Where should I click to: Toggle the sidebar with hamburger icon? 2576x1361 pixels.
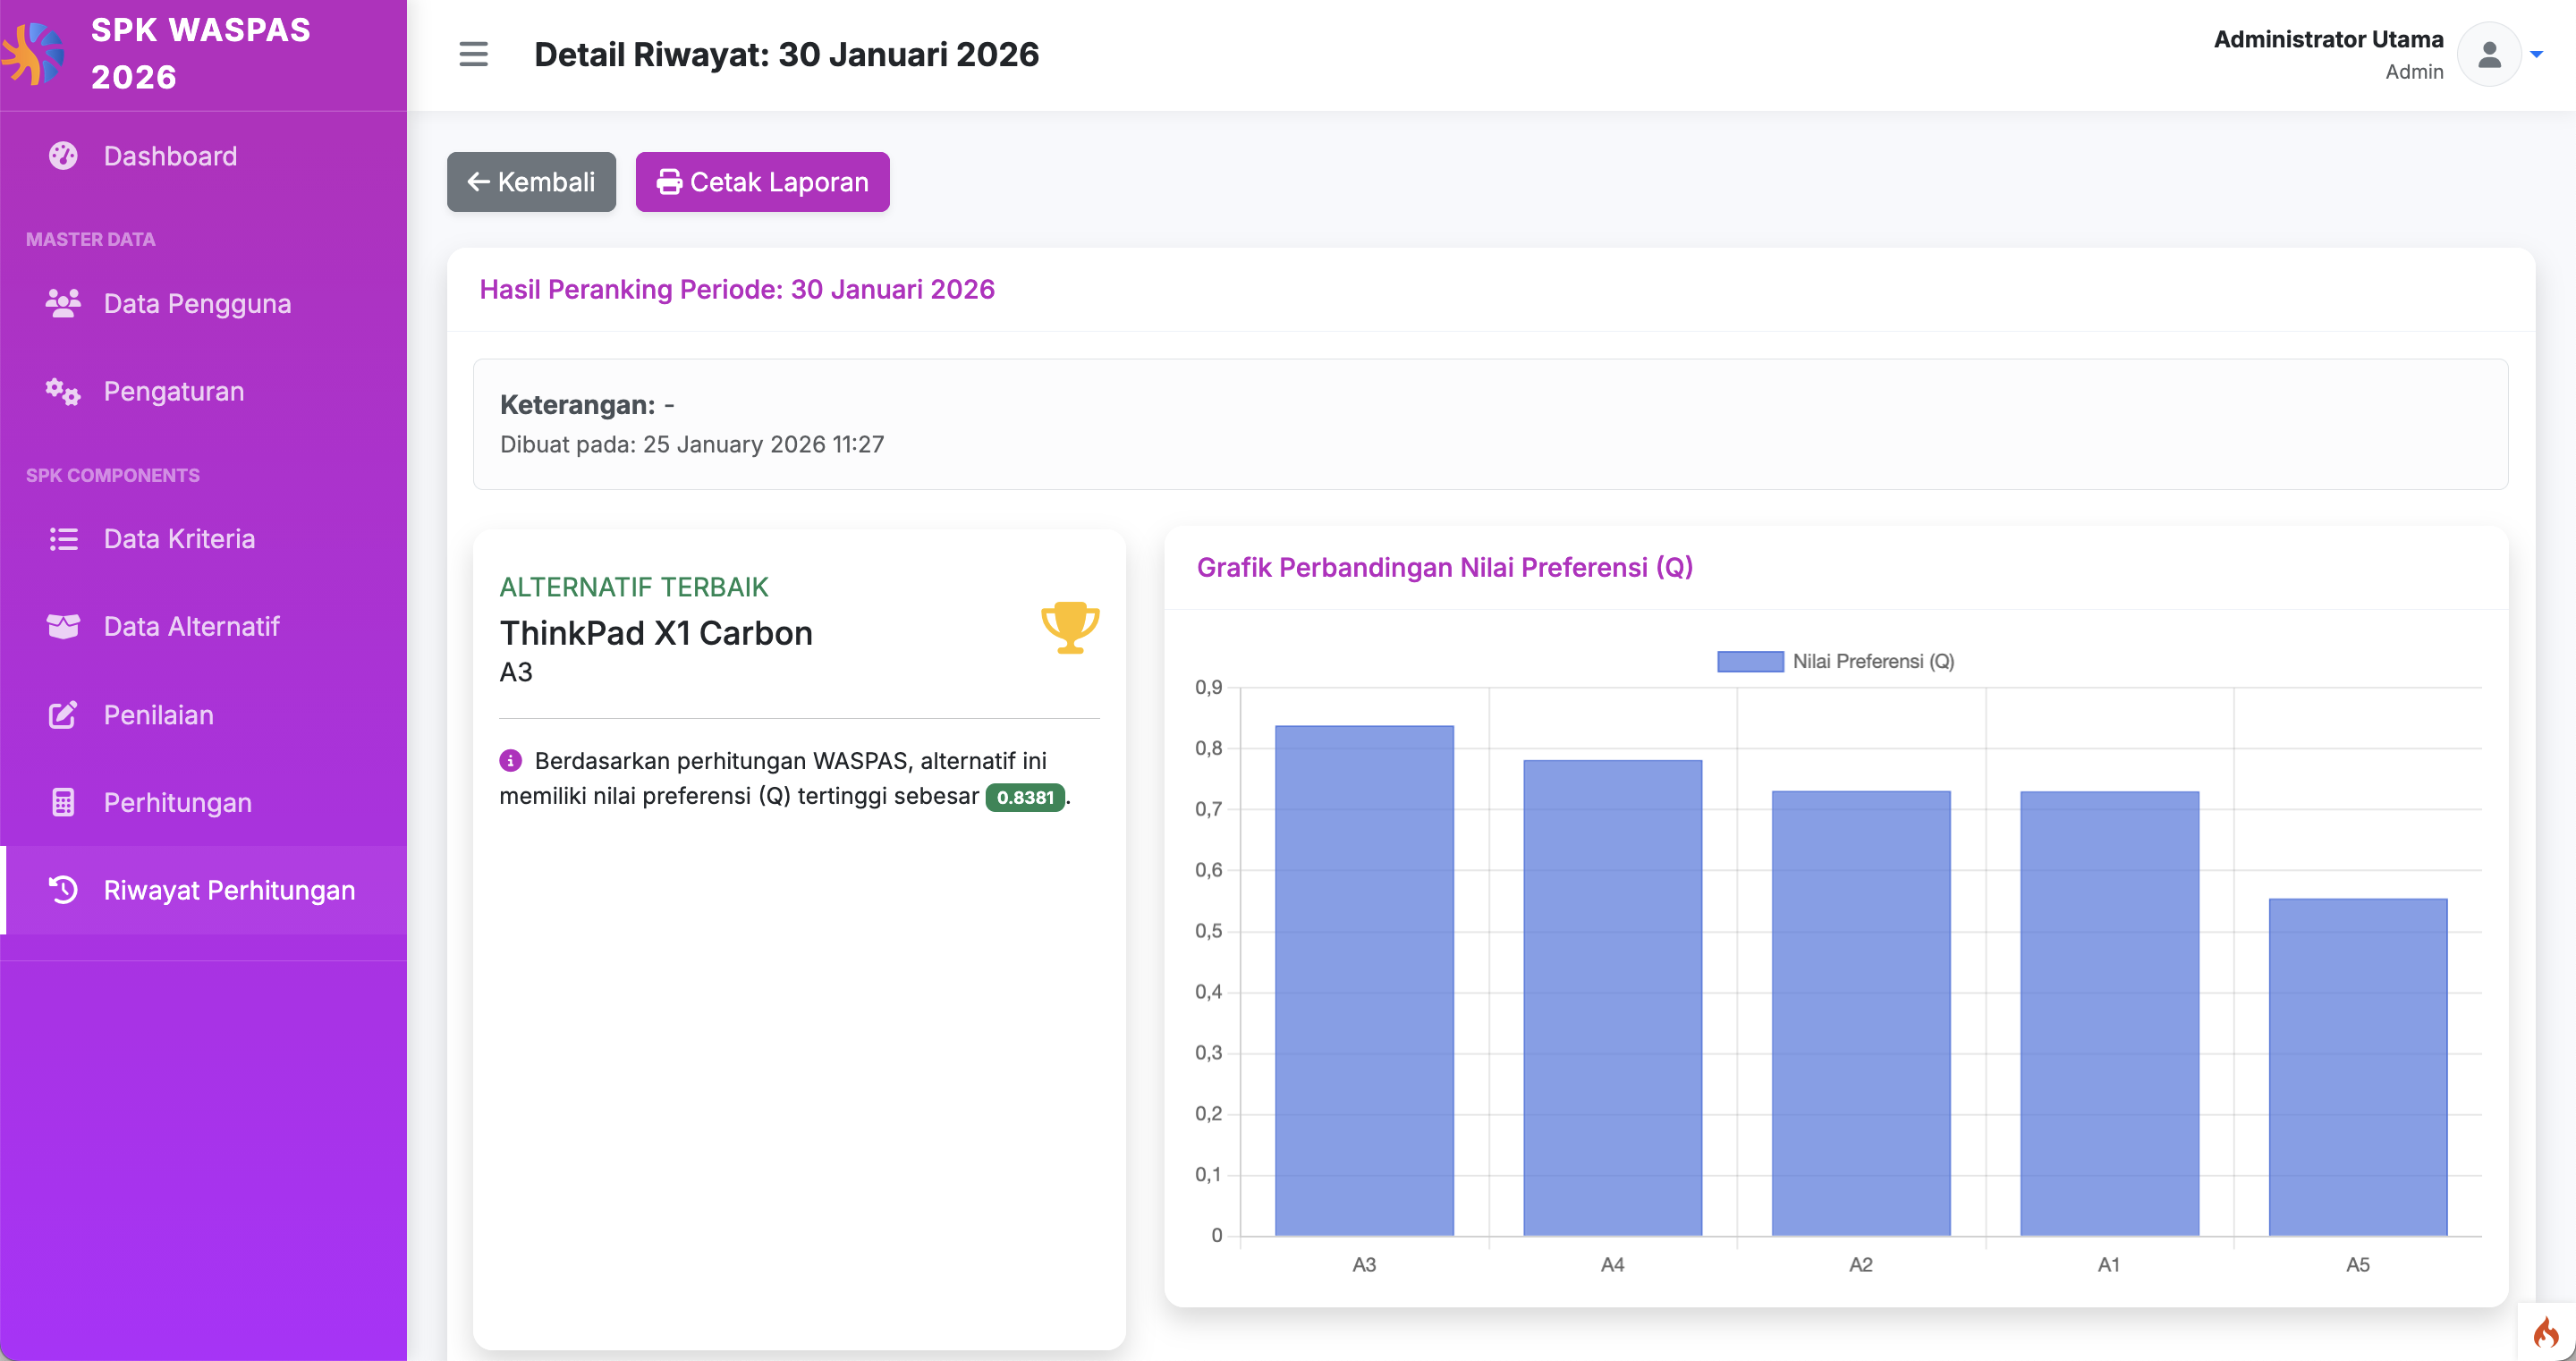click(473, 54)
